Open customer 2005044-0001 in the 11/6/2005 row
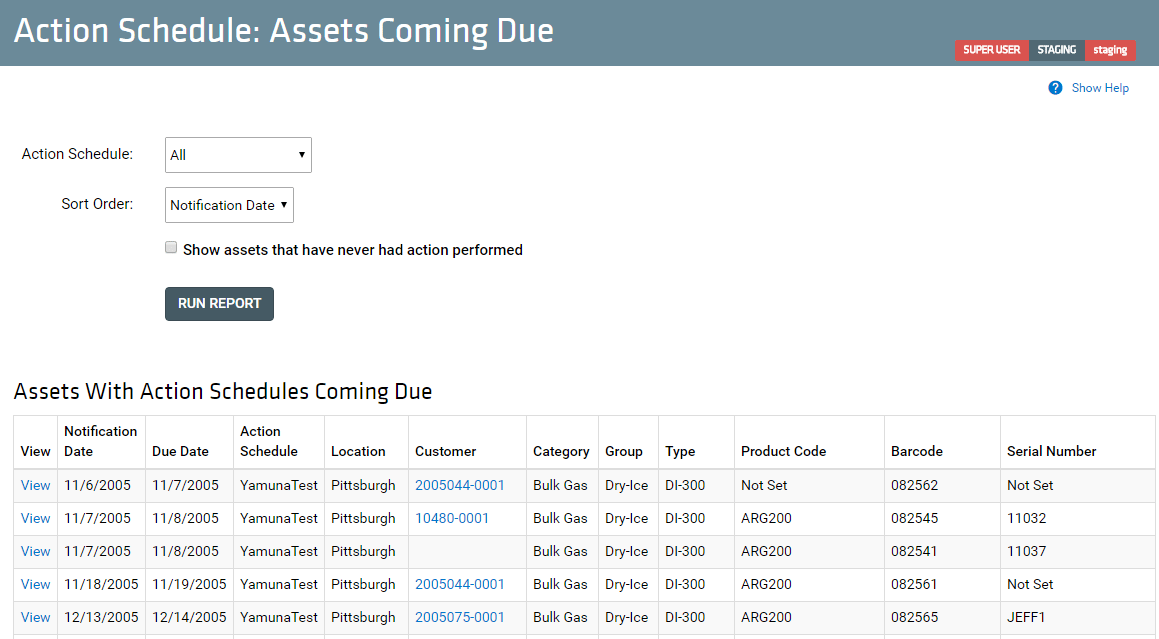Screen dimensions: 1159x639 click(460, 485)
